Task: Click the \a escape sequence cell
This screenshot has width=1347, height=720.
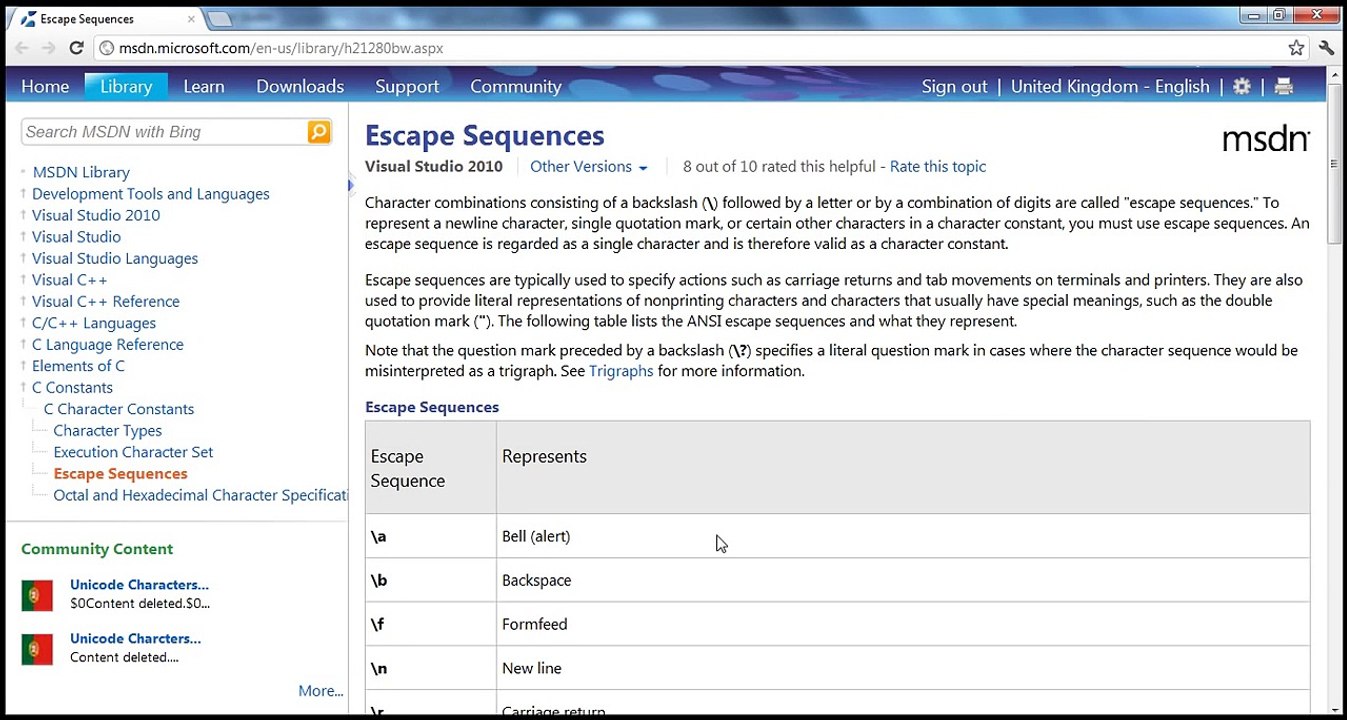Action: [x=431, y=536]
